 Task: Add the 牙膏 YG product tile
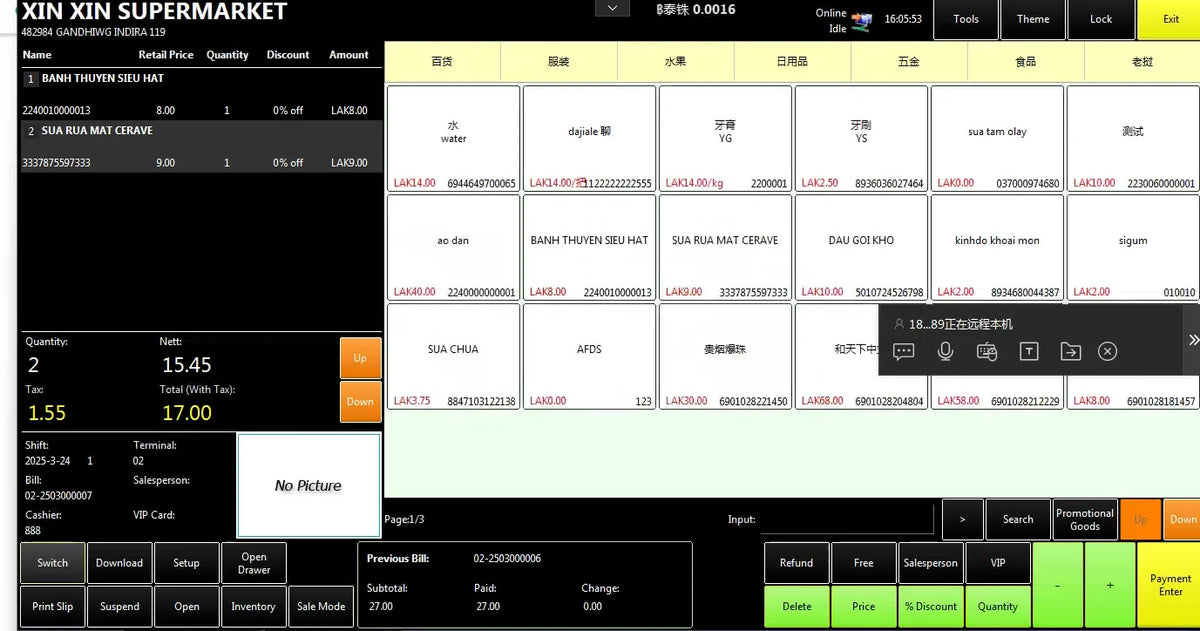coord(725,138)
